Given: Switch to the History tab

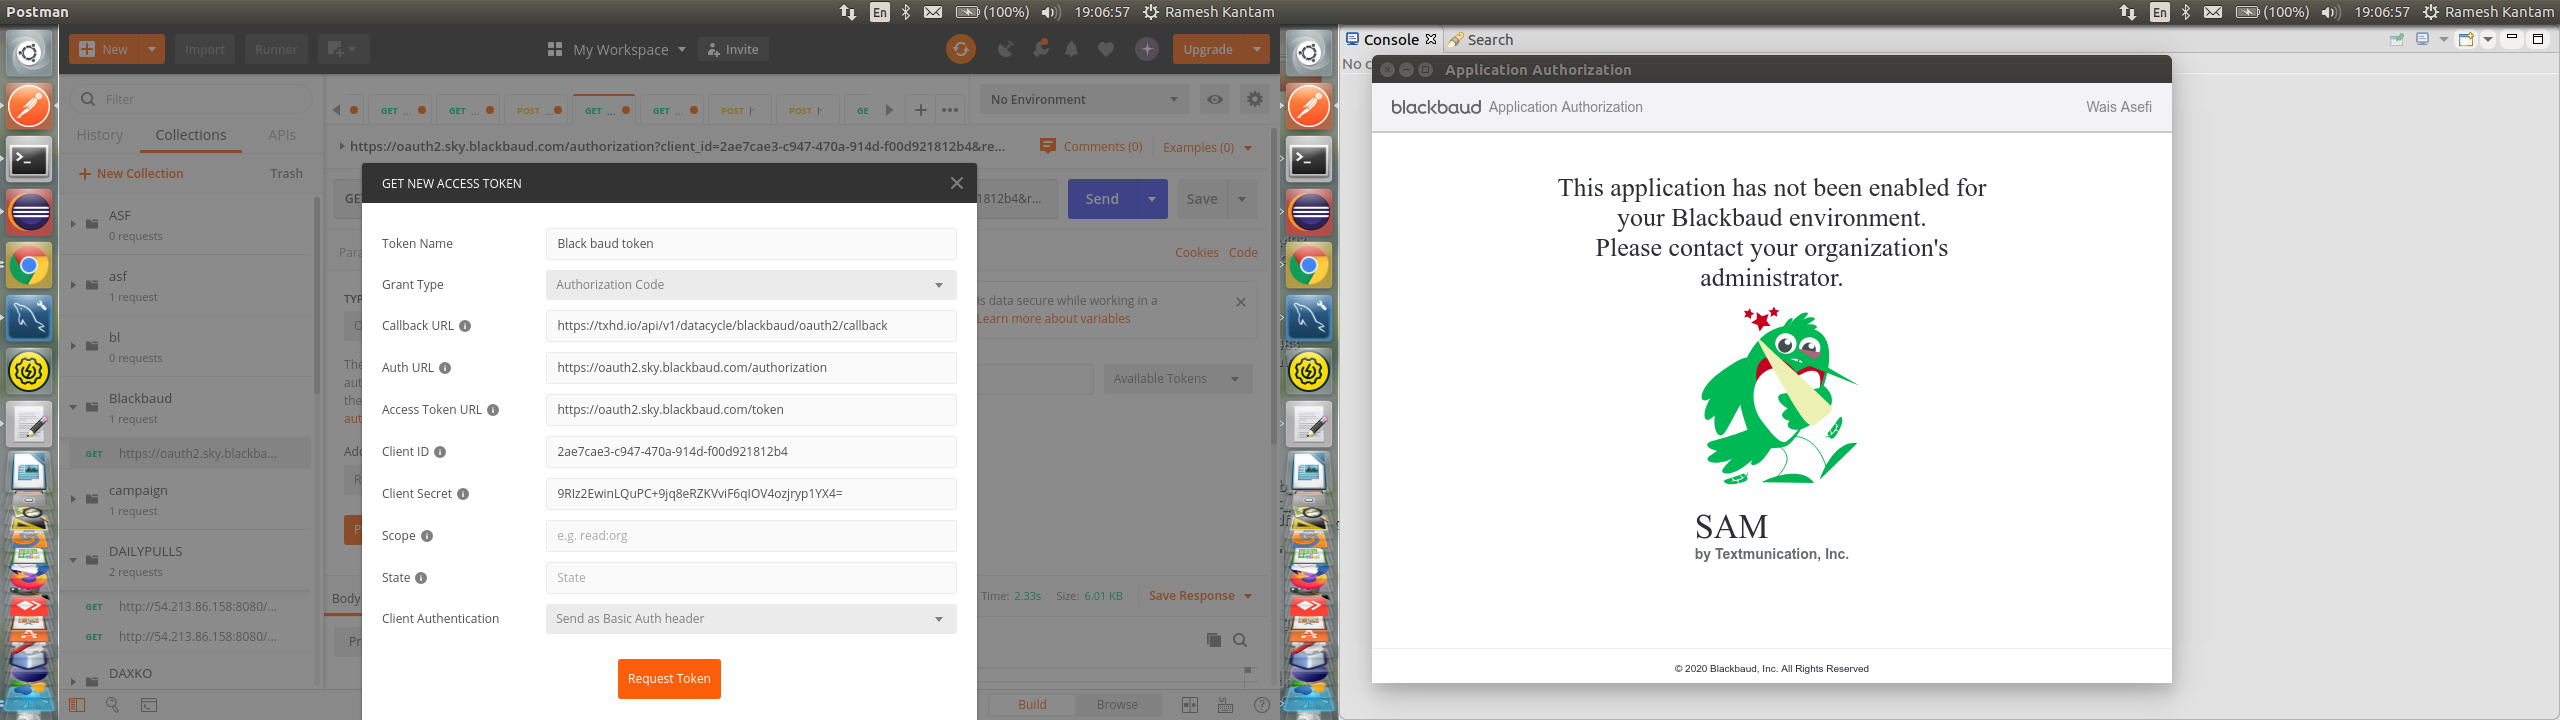Looking at the screenshot, I should (100, 135).
